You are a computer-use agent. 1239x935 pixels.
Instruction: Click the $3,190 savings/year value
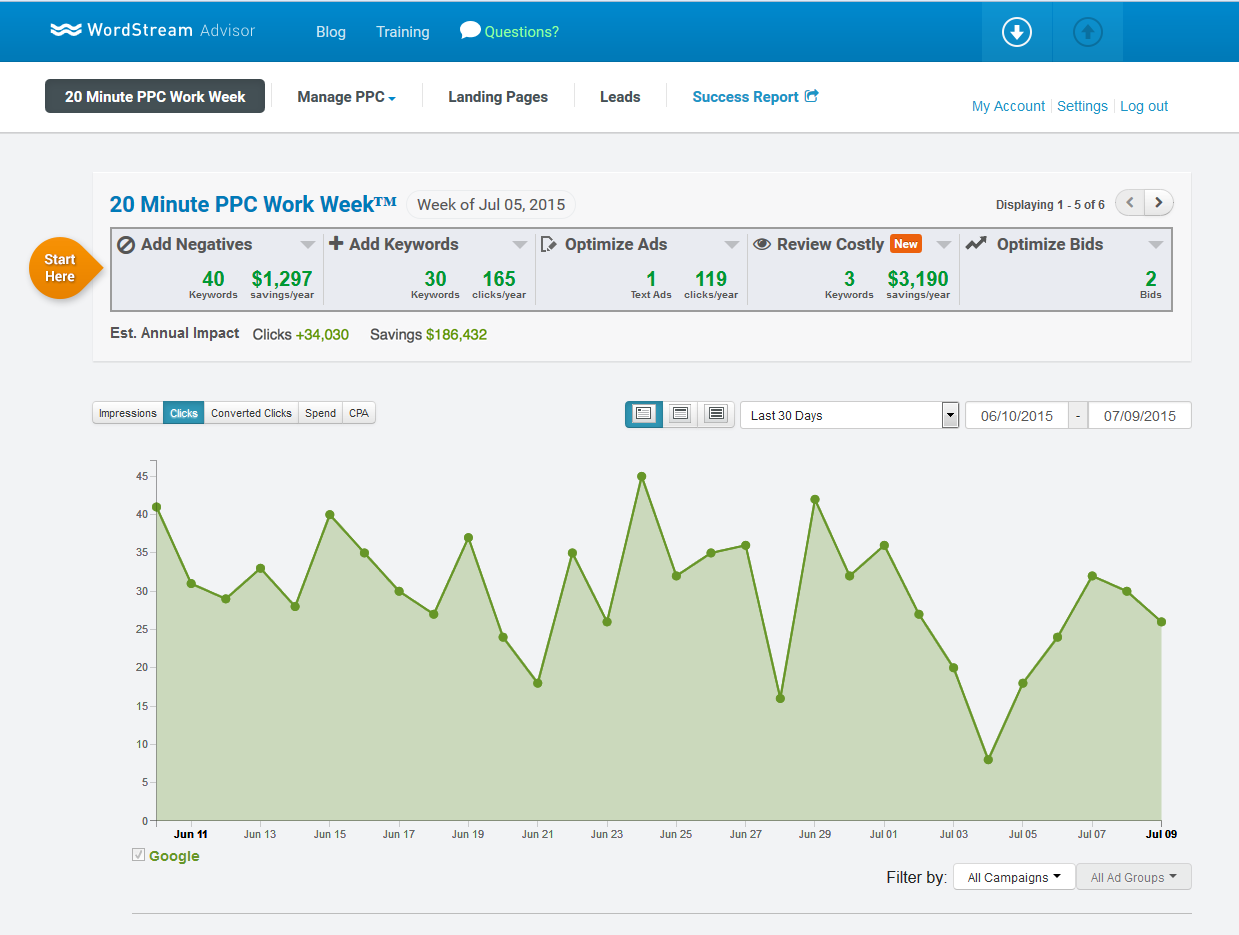pos(918,284)
